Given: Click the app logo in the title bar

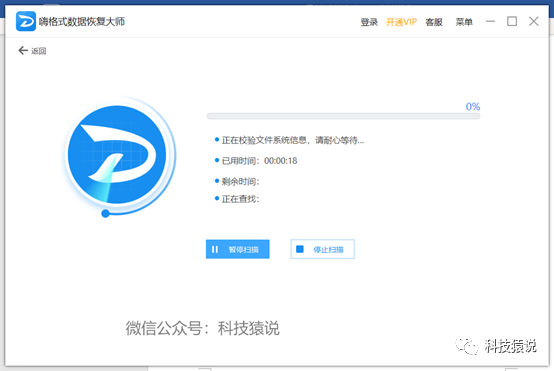Looking at the screenshot, I should coord(26,21).
